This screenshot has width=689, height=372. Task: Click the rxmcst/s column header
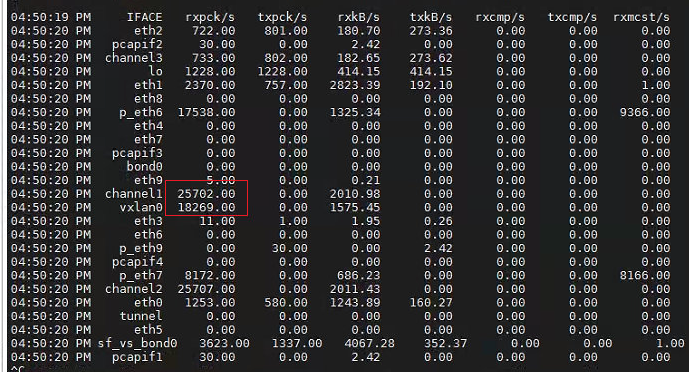641,17
